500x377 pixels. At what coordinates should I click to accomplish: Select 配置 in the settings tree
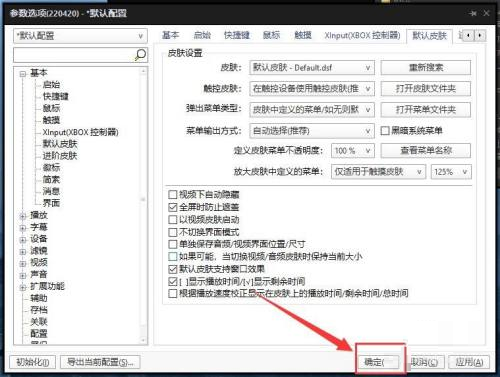coord(39,334)
